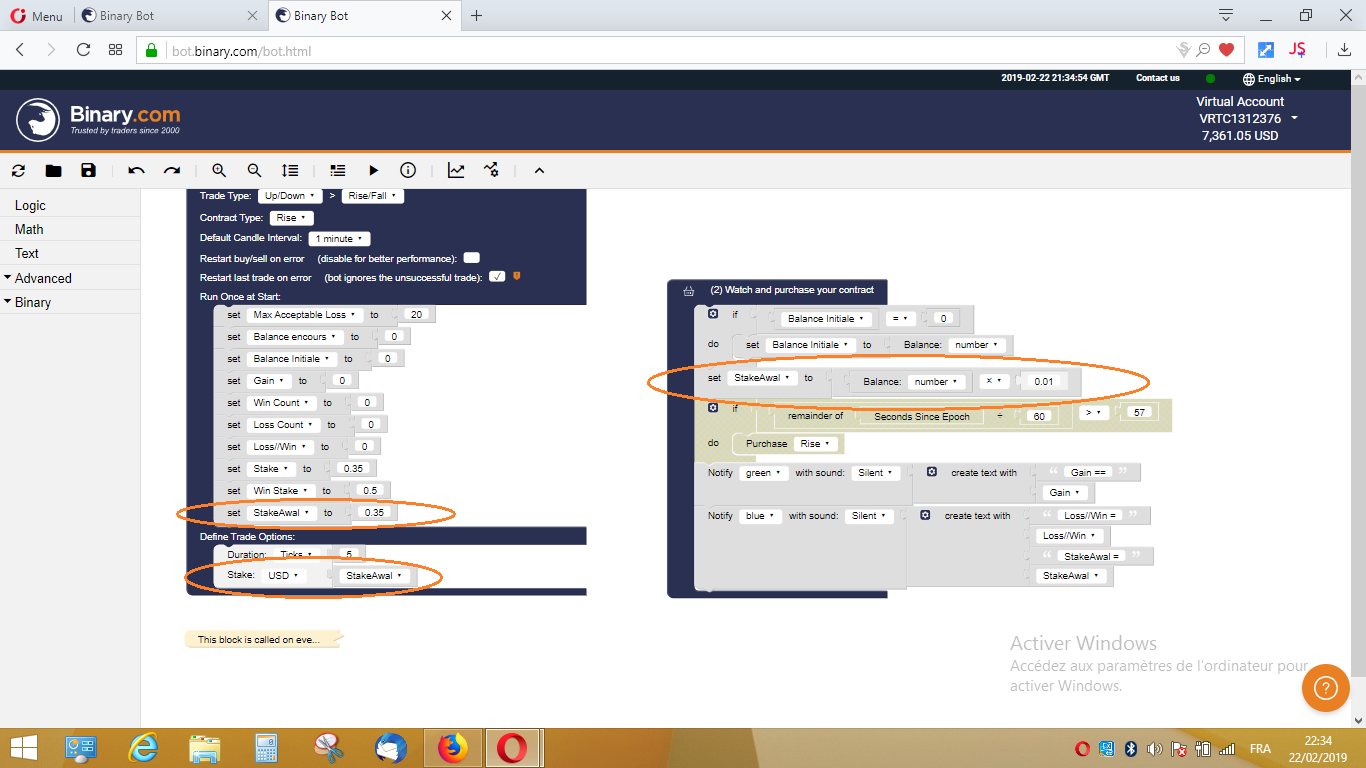
Task: Expand the Advanced category in the sidebar
Action: (43, 277)
